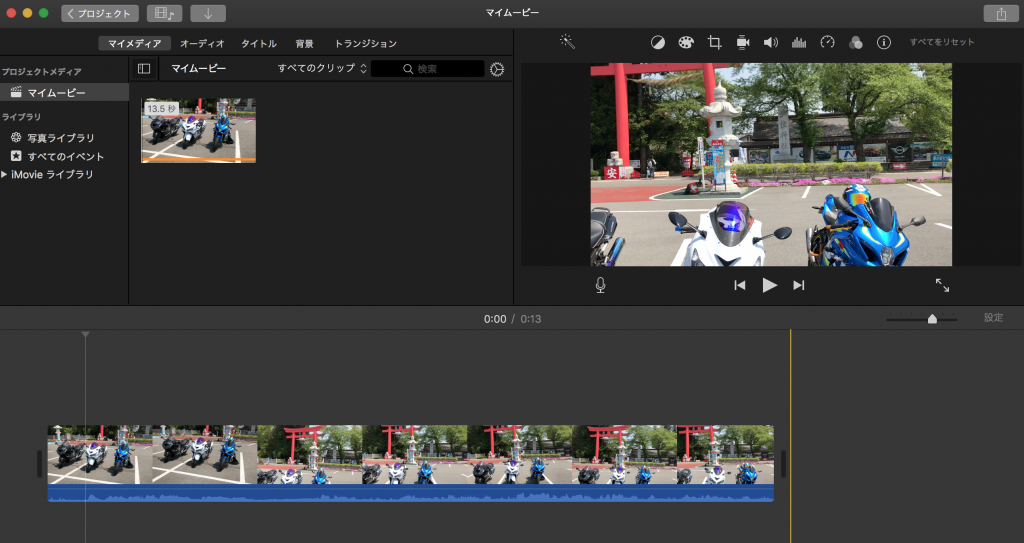Image resolution: width=1024 pixels, height=543 pixels.
Task: Open browser settings gear icon
Action: point(497,69)
